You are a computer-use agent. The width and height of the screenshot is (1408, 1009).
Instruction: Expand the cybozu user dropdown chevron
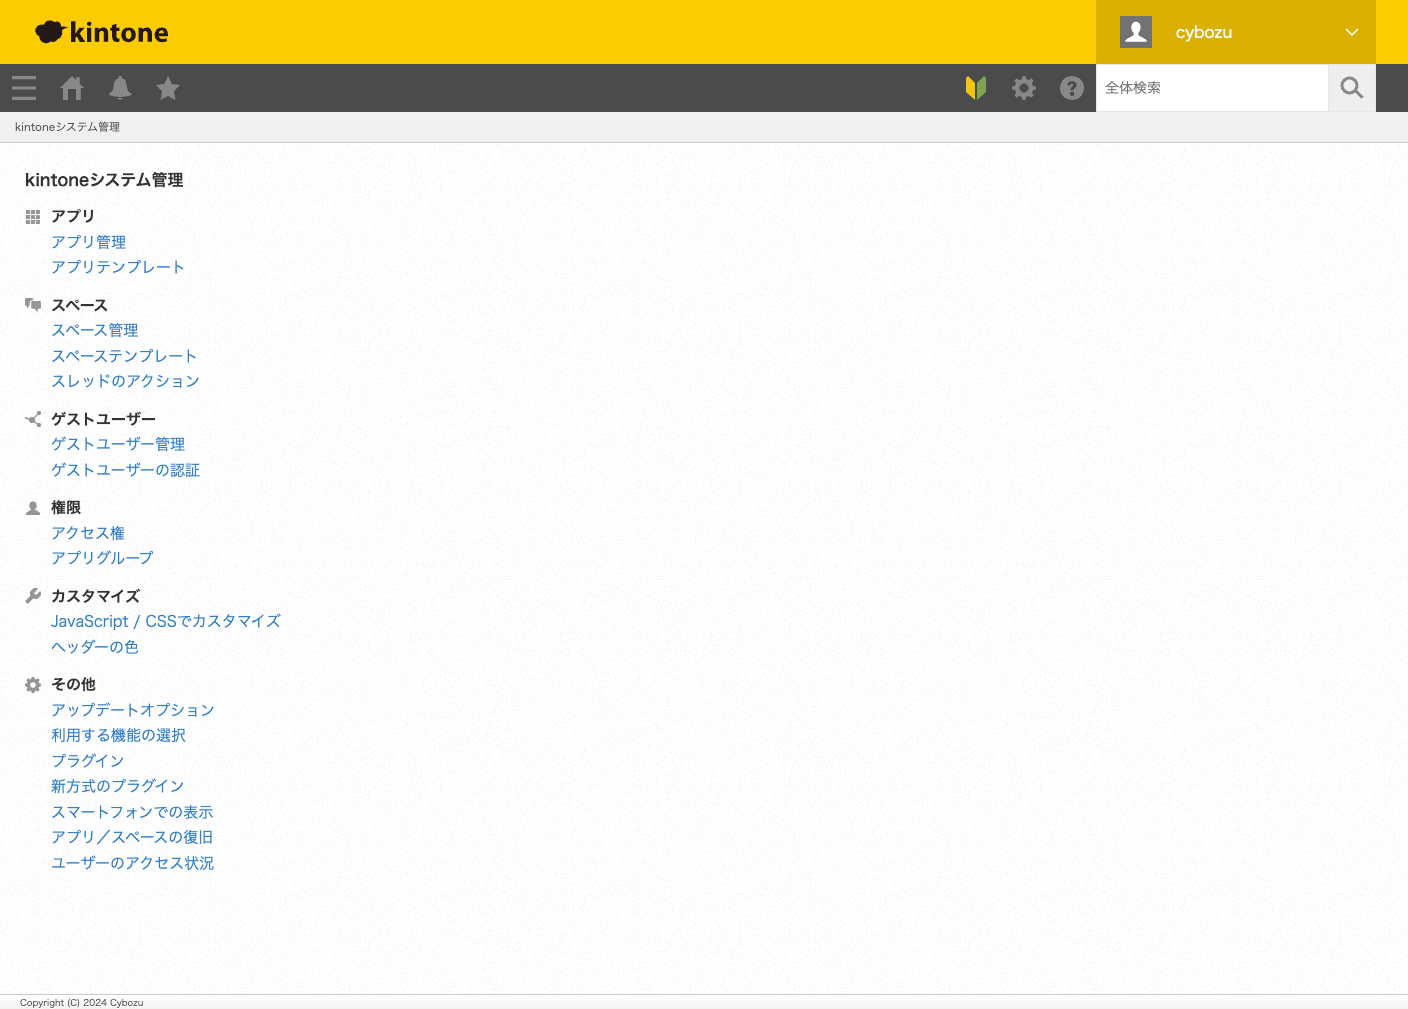pos(1352,32)
